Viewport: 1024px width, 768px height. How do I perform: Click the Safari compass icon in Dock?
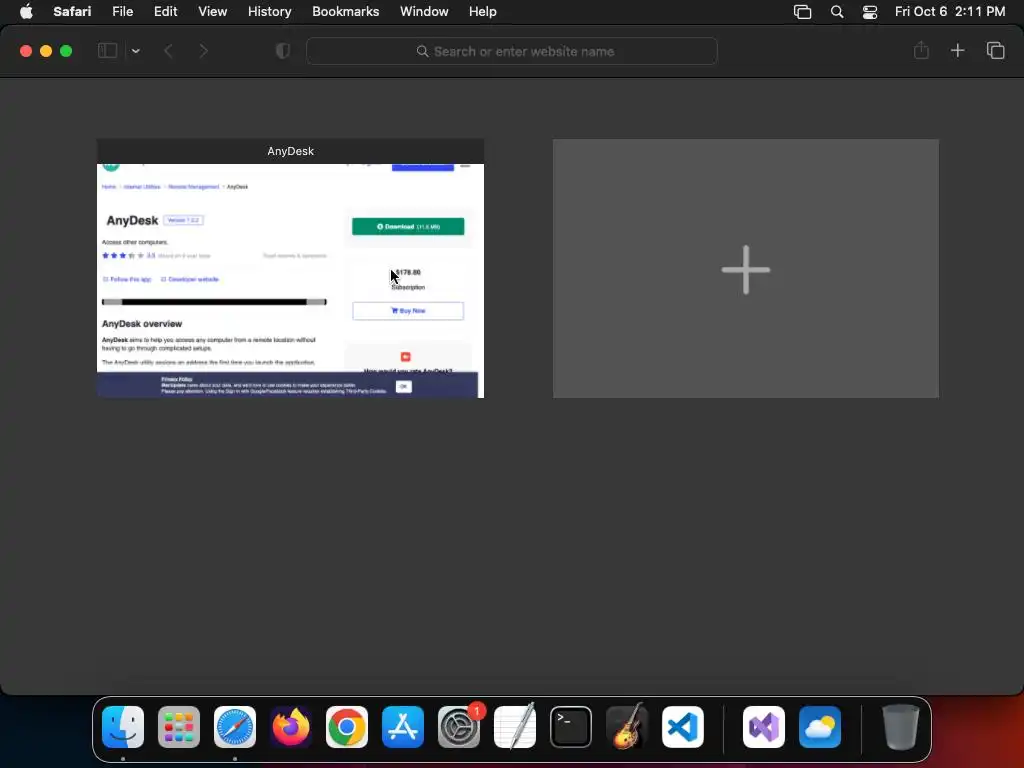coord(235,727)
